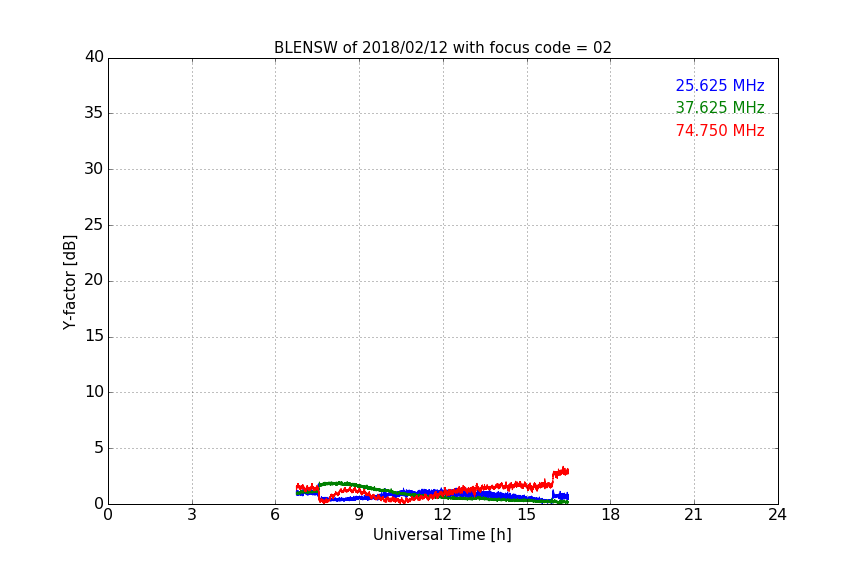Click the green curve's peak near hour 8
Image resolution: width=864 pixels, height=576 pixels.
tap(336, 483)
